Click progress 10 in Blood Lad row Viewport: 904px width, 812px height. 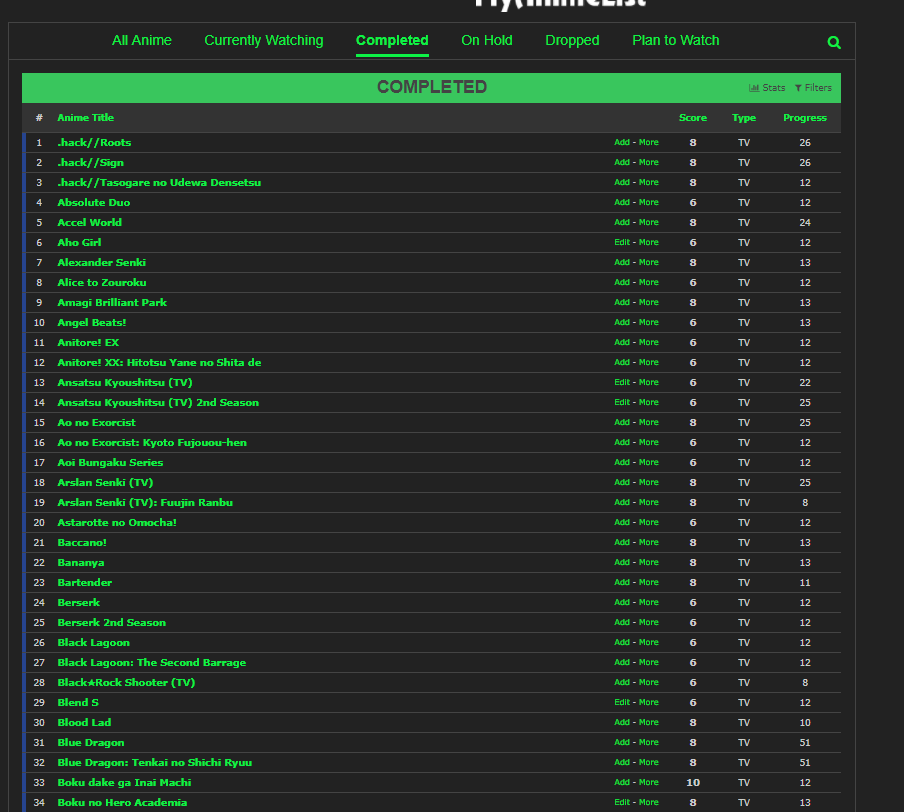(x=805, y=723)
